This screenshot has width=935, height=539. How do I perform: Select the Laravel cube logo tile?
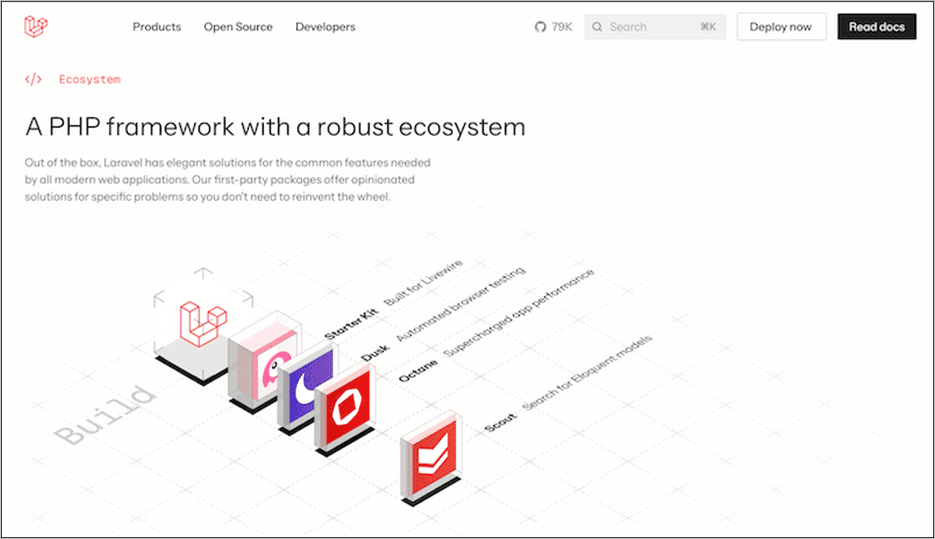pyautogui.click(x=203, y=325)
